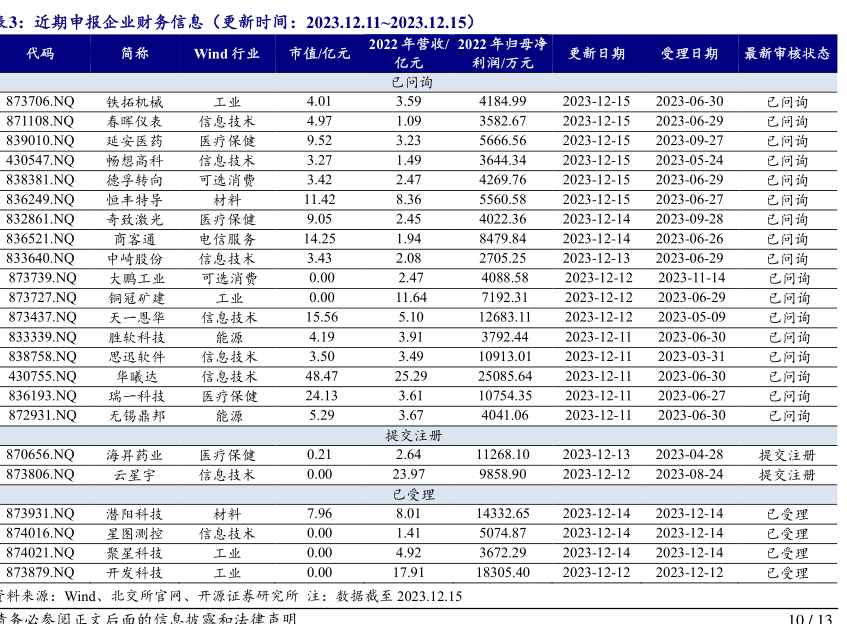Screen dimensions: 847x624
Task: Click the 更新日期 column header
Action: coord(597,53)
